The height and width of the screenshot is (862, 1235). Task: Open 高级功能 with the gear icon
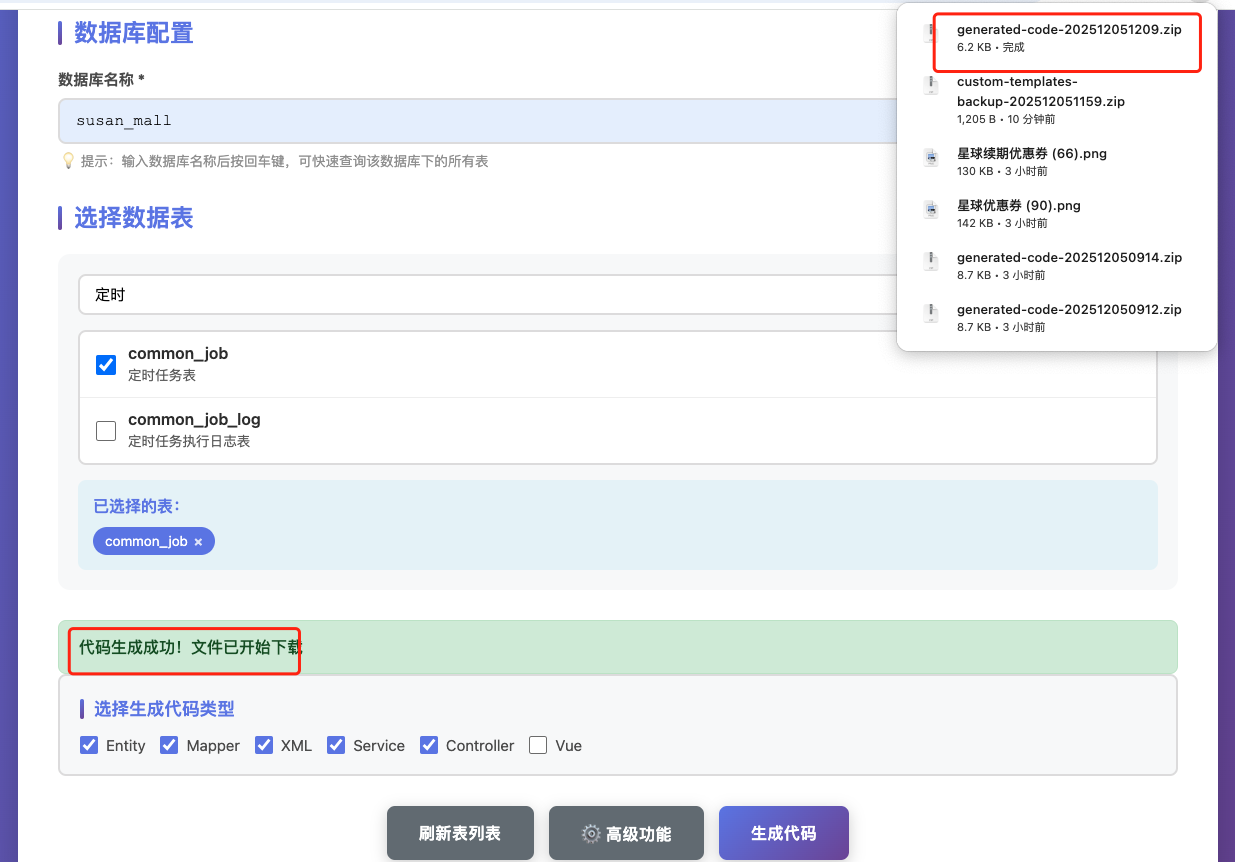(x=626, y=833)
